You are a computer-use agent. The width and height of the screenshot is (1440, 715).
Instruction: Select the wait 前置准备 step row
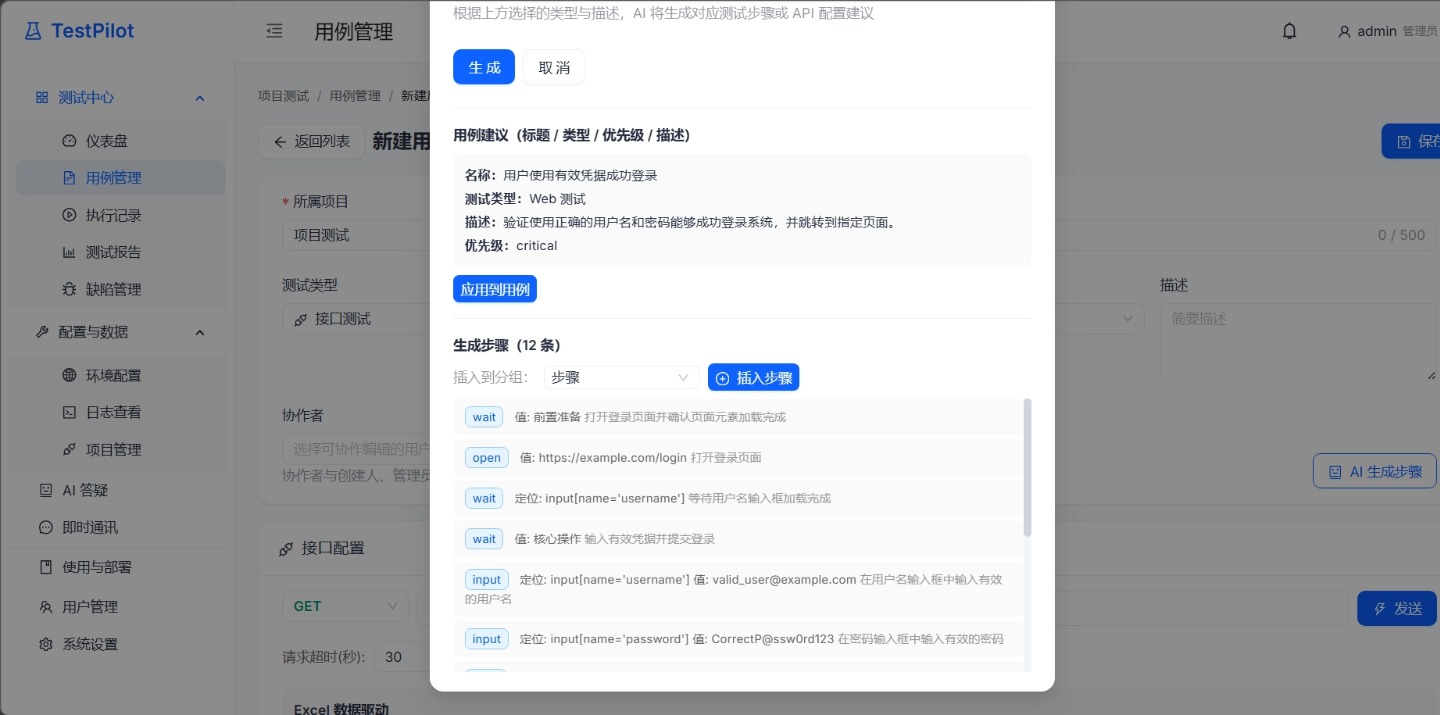pos(738,417)
